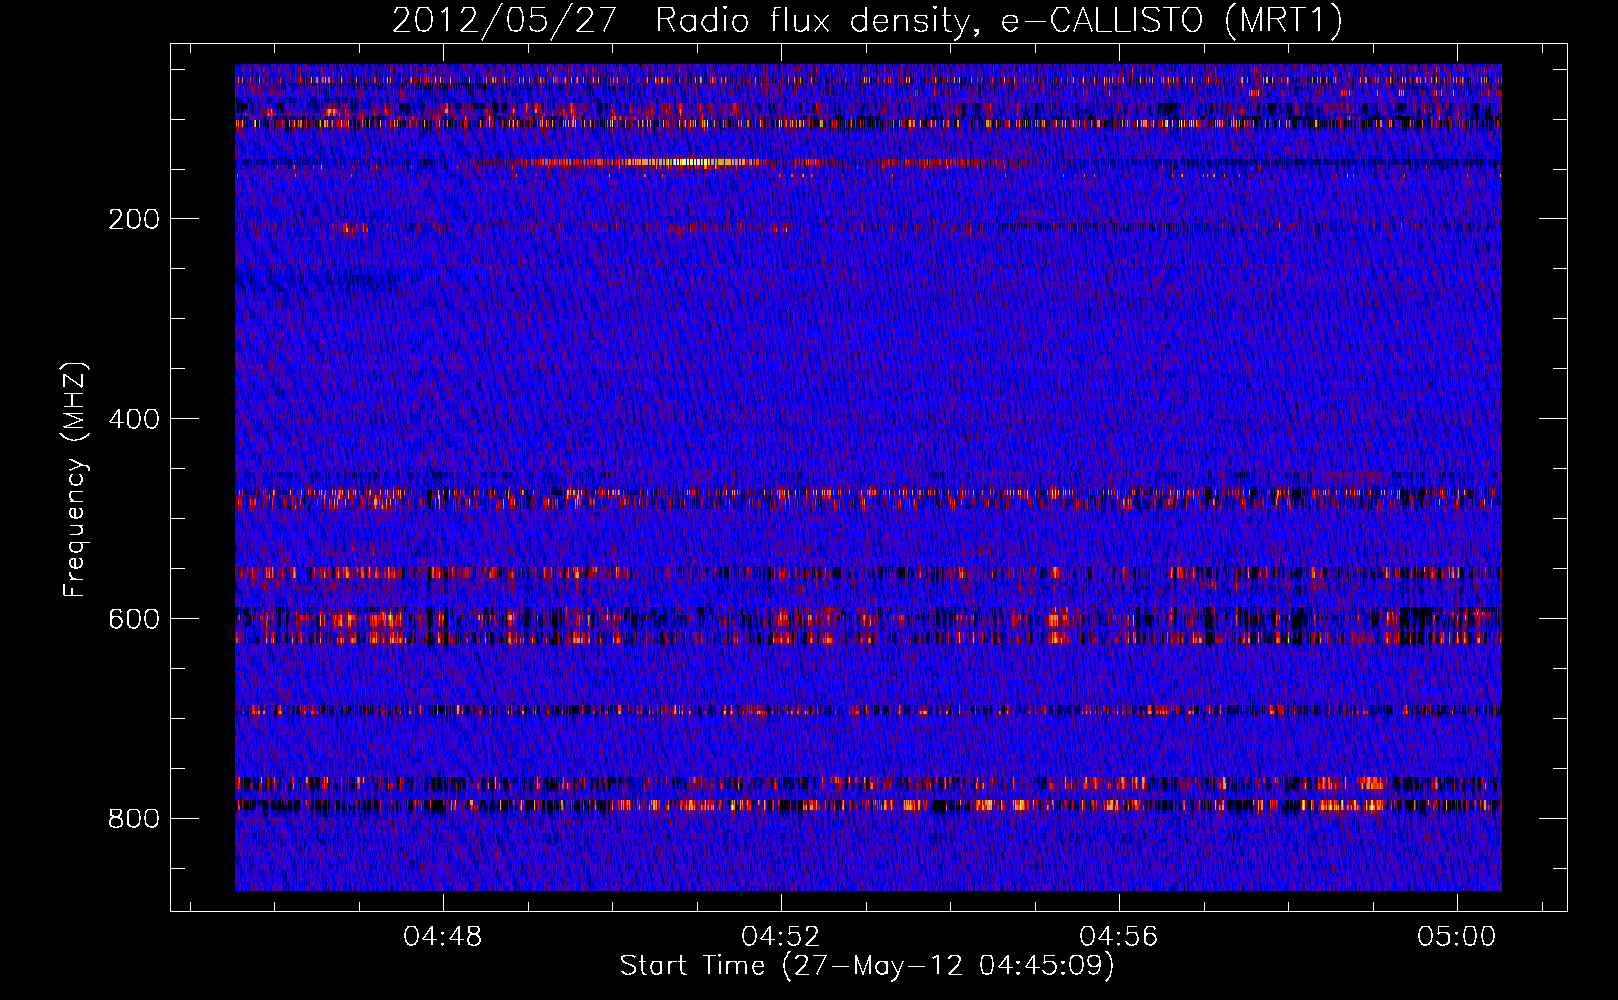Click the 05:00 time tick label

(x=1456, y=937)
